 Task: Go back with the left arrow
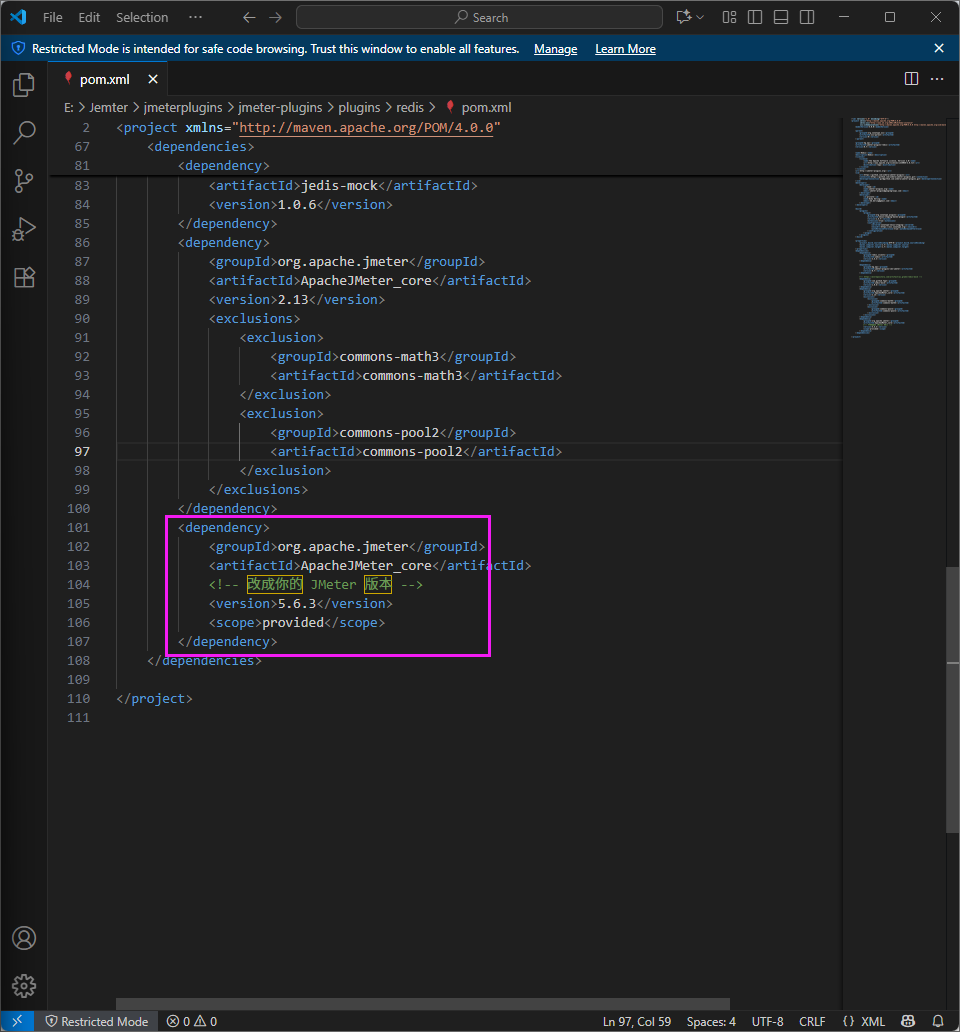[249, 18]
